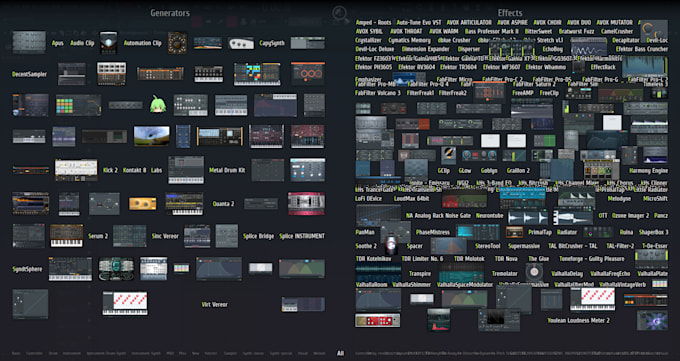Choose the white hardware synth thumbnail beside CapySynth
The height and width of the screenshot is (361, 680).
coord(241,43)
